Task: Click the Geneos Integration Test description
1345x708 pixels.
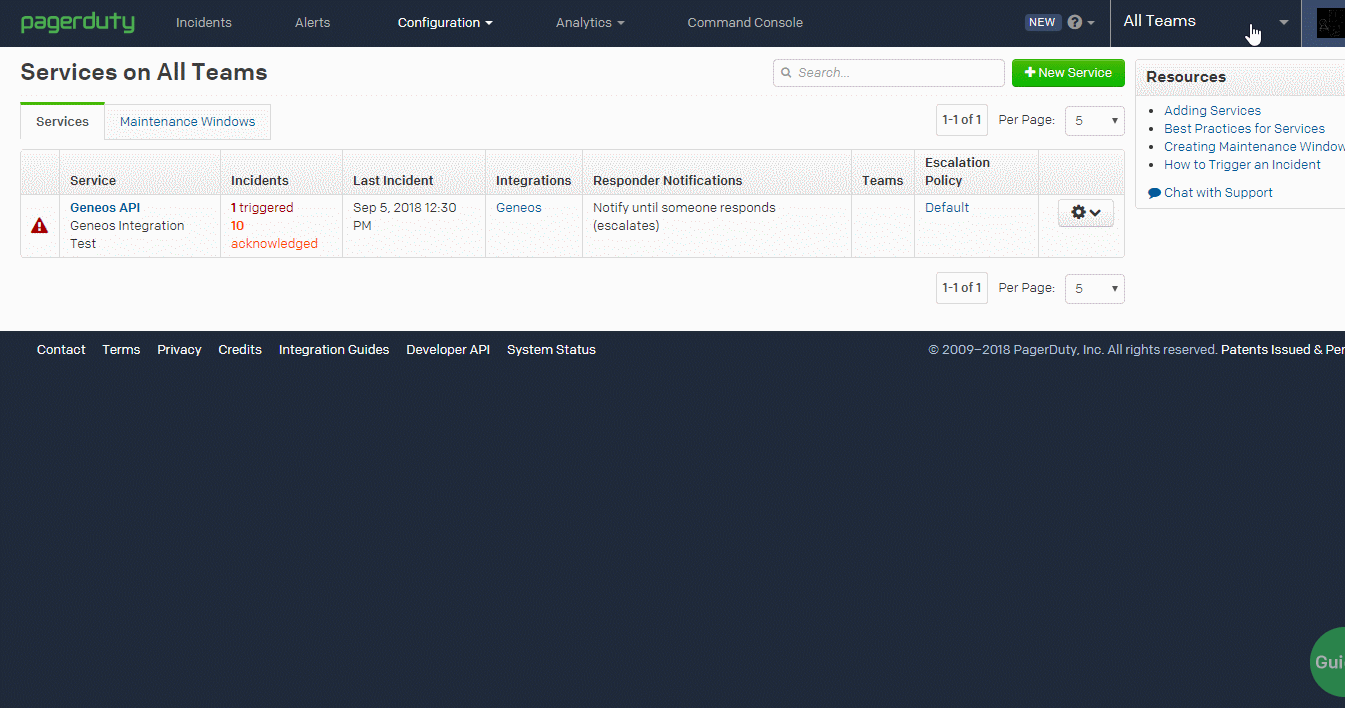Action: [x=127, y=235]
